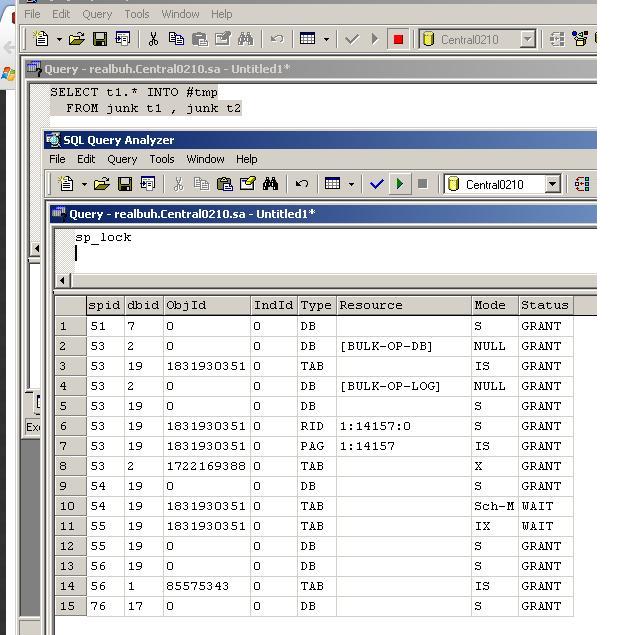The image size is (634, 635).
Task: Click the left arrow of the query editor horizontal scrollbar
Action: pos(64,280)
